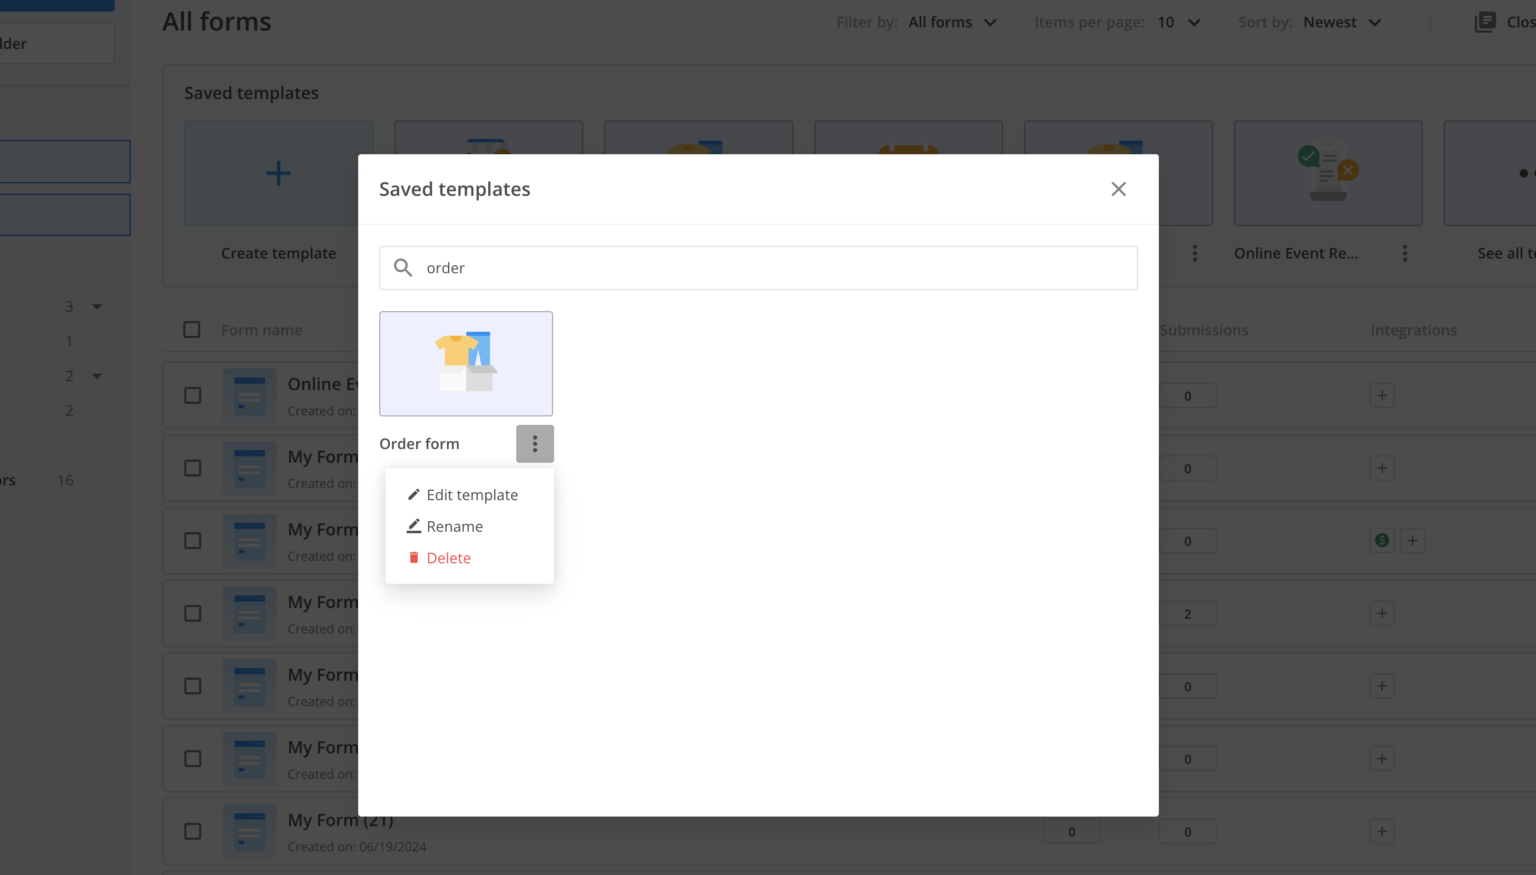Open the Sort by Newest dropdown
Viewport: 1536px width, 875px height.
1342,22
